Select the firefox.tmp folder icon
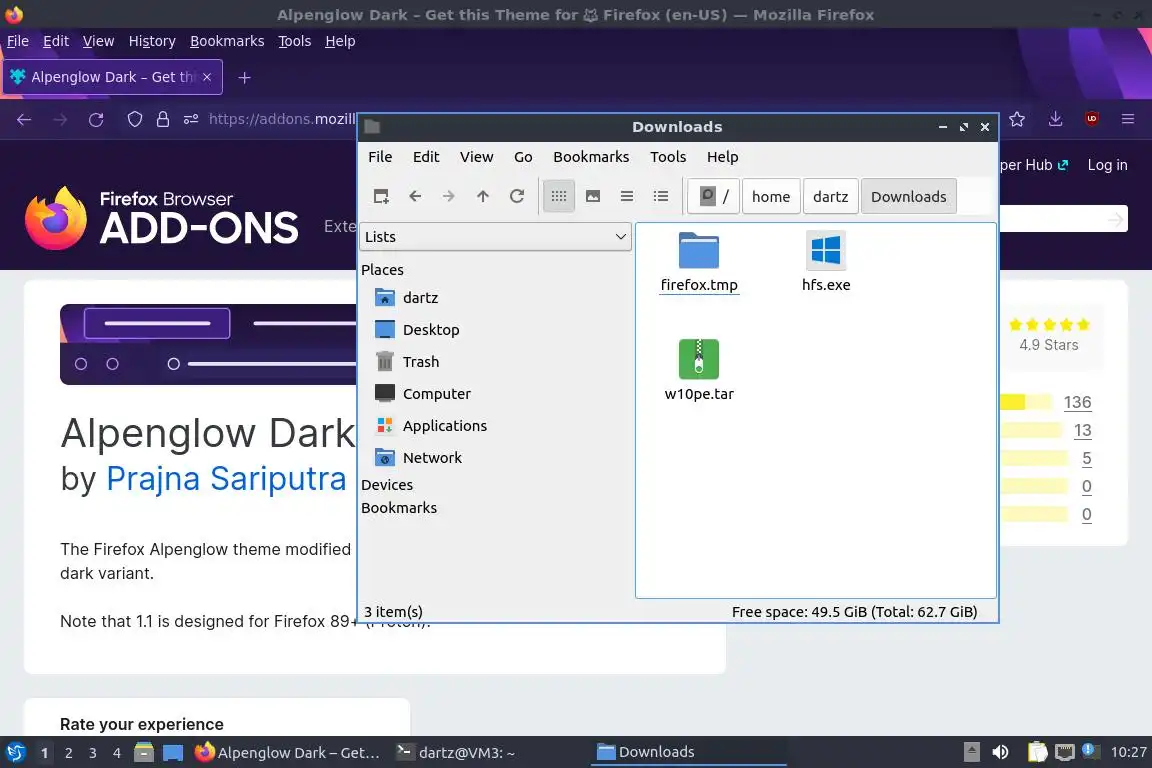This screenshot has height=768, width=1152. (x=699, y=252)
